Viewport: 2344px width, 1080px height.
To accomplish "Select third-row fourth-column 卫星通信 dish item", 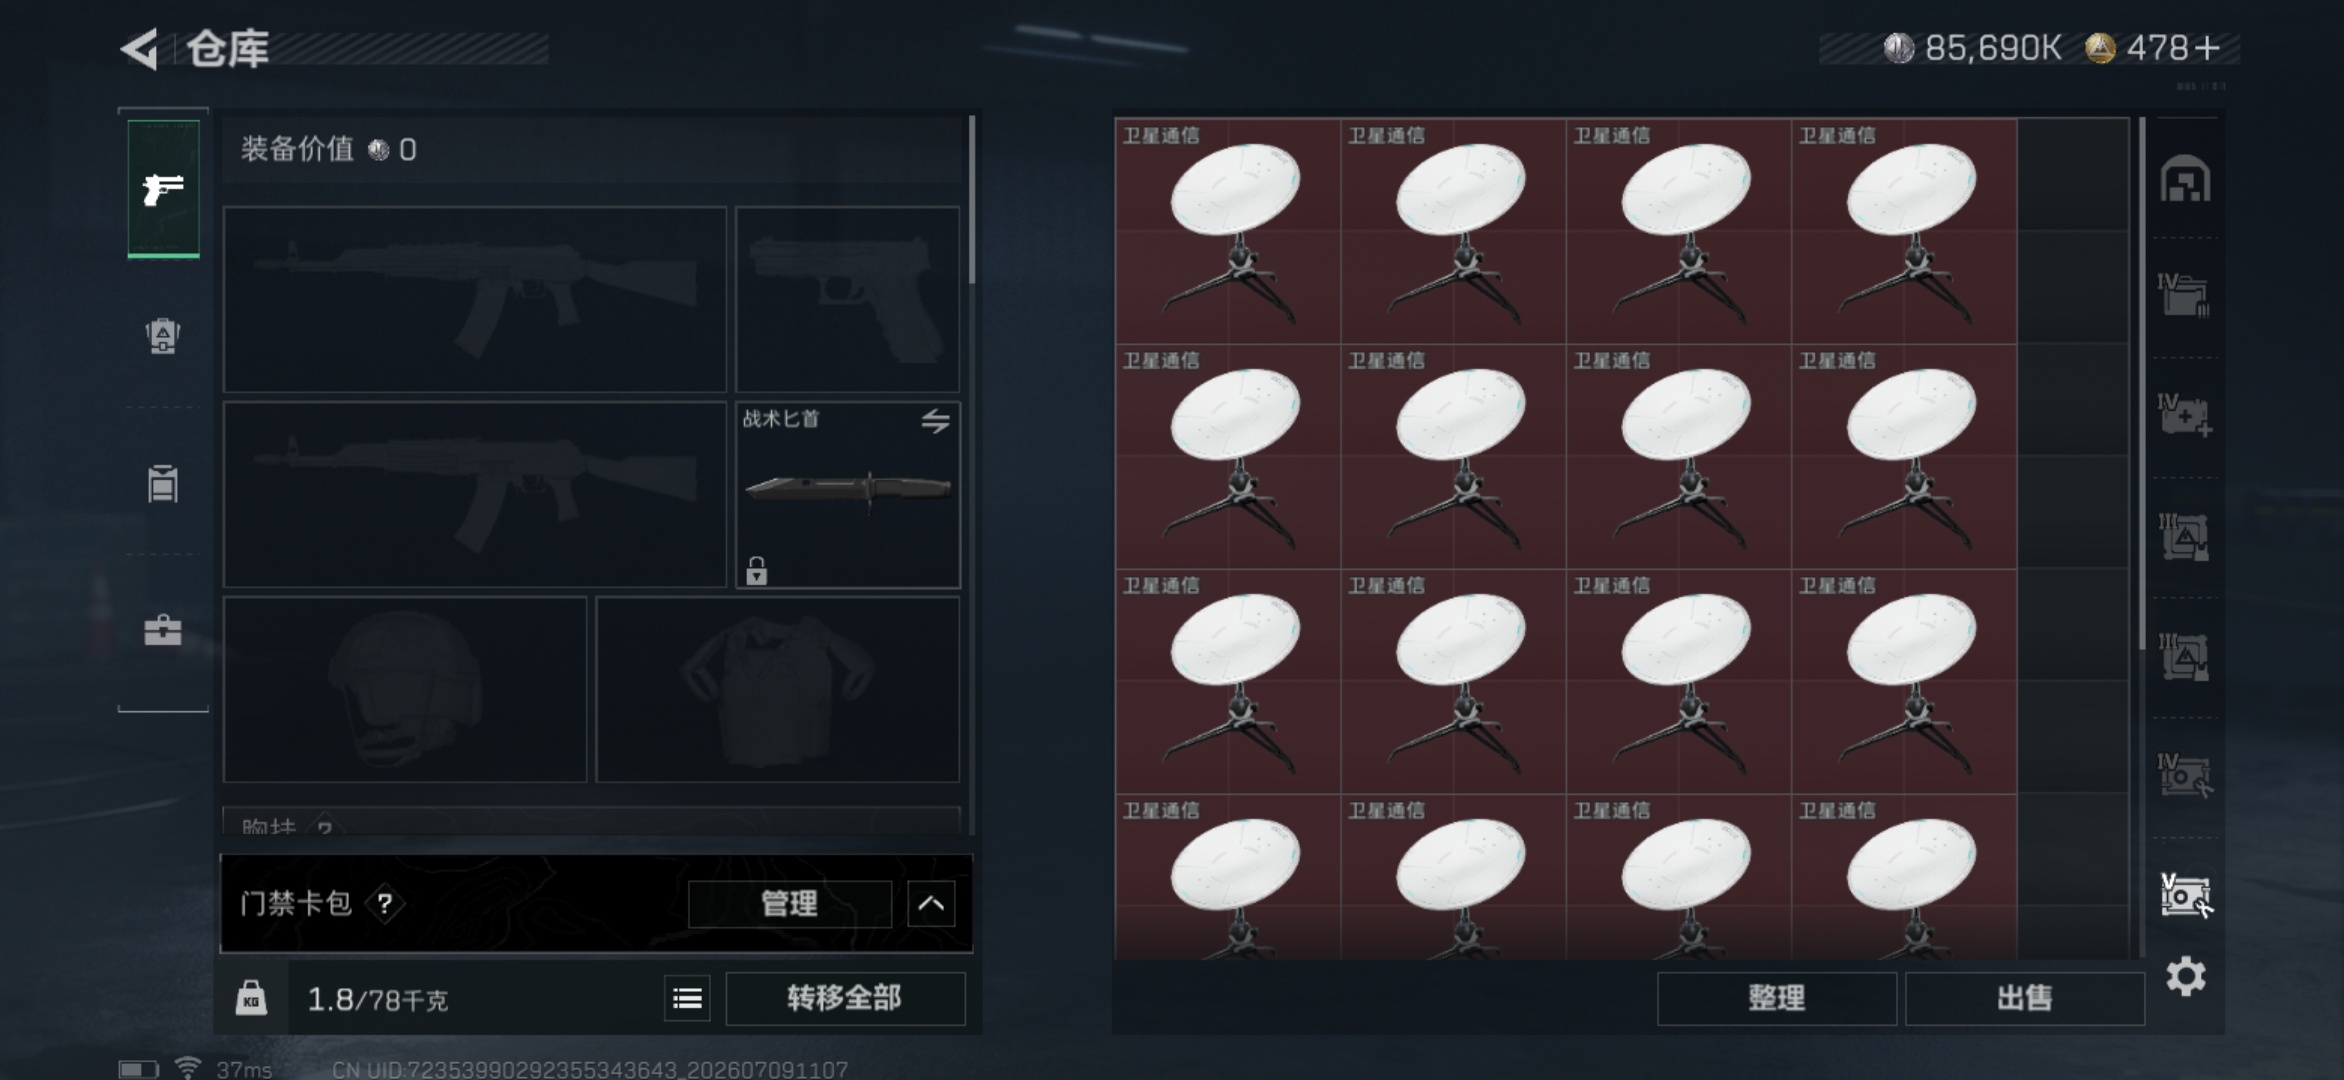I will coord(1905,682).
